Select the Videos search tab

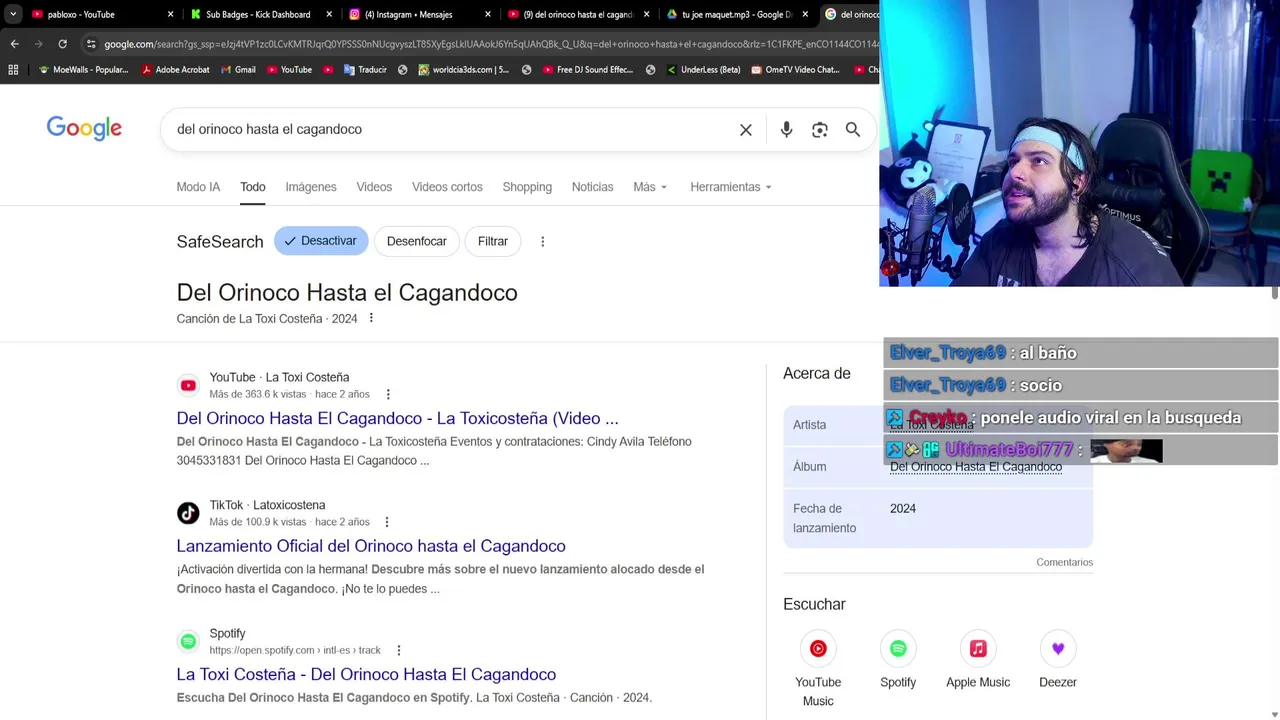(374, 187)
